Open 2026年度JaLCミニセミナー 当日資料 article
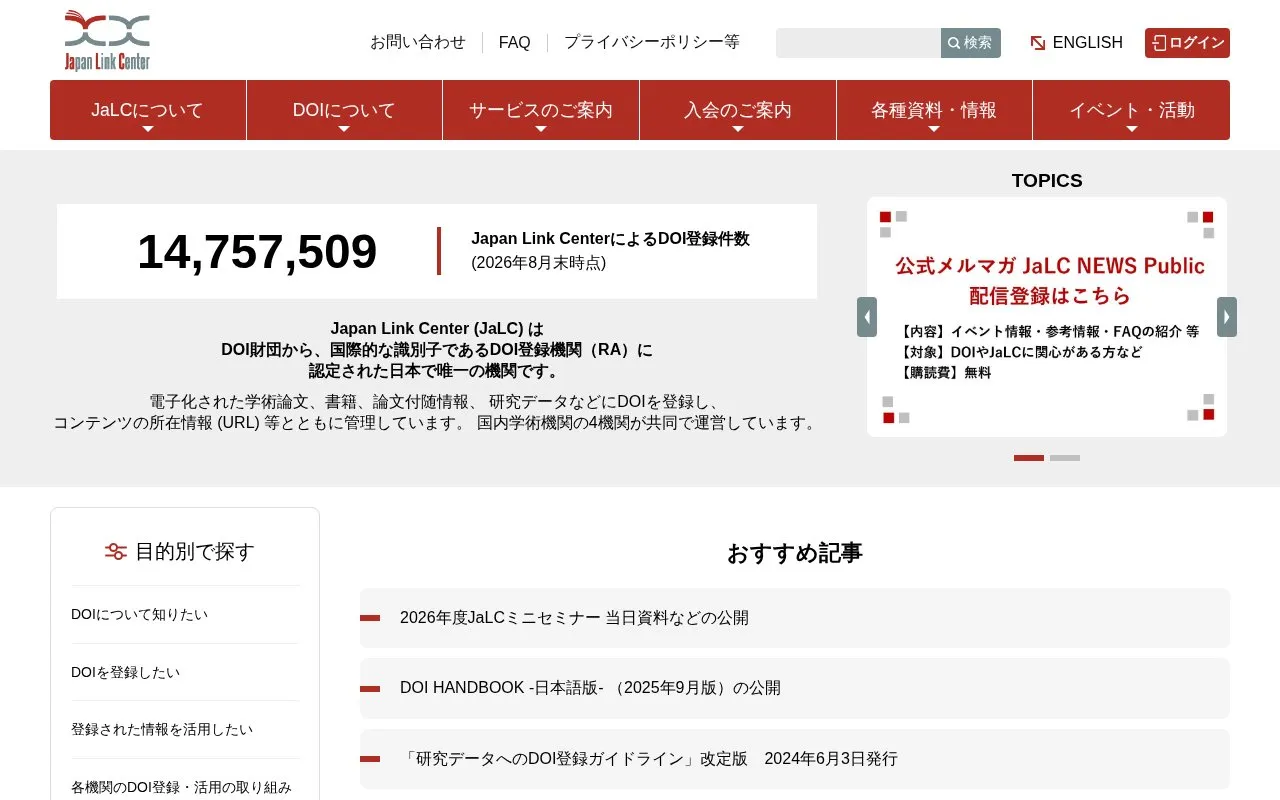 point(795,618)
